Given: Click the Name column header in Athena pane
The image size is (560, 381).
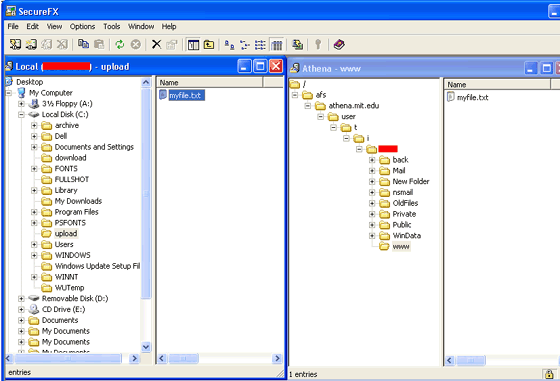Looking at the screenshot, I should point(498,85).
